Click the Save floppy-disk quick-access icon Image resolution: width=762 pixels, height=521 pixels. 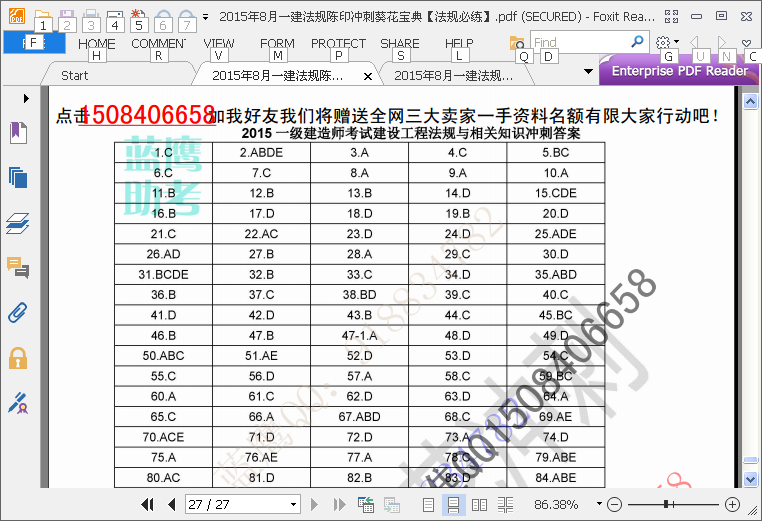(x=67, y=15)
